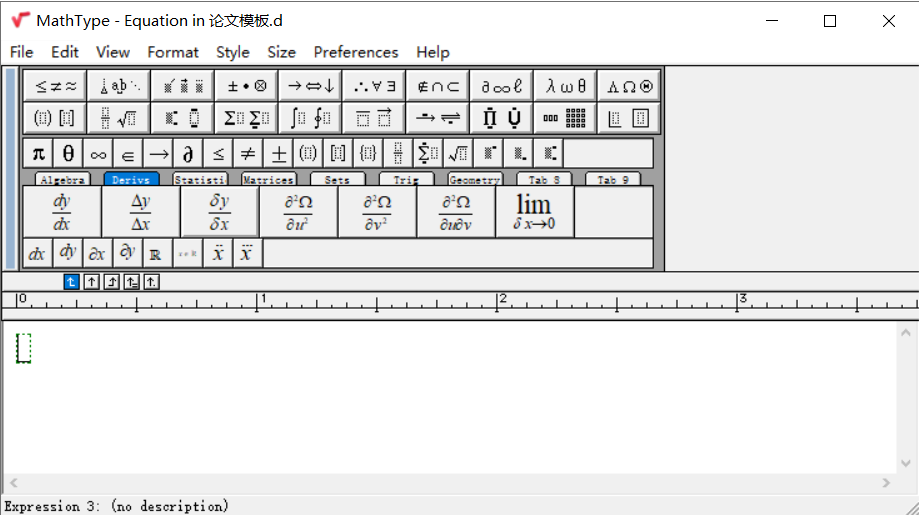Open the Size menu
The width and height of the screenshot is (919, 515).
(x=281, y=52)
